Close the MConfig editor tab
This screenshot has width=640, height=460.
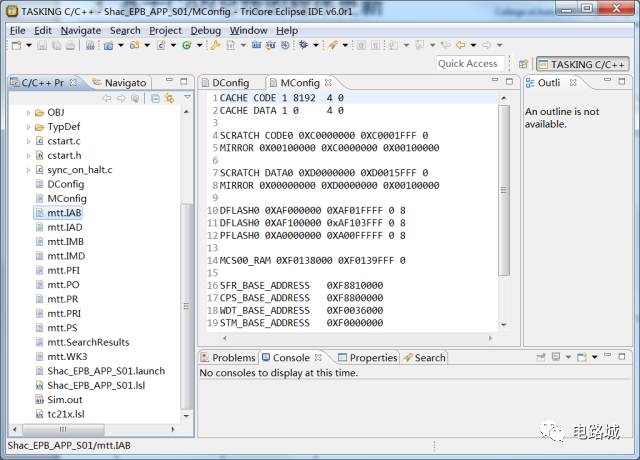328,83
